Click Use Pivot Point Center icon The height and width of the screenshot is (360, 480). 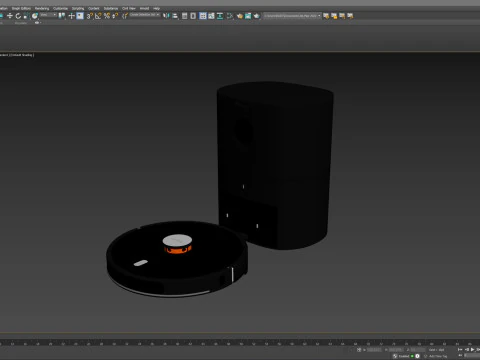coord(62,16)
